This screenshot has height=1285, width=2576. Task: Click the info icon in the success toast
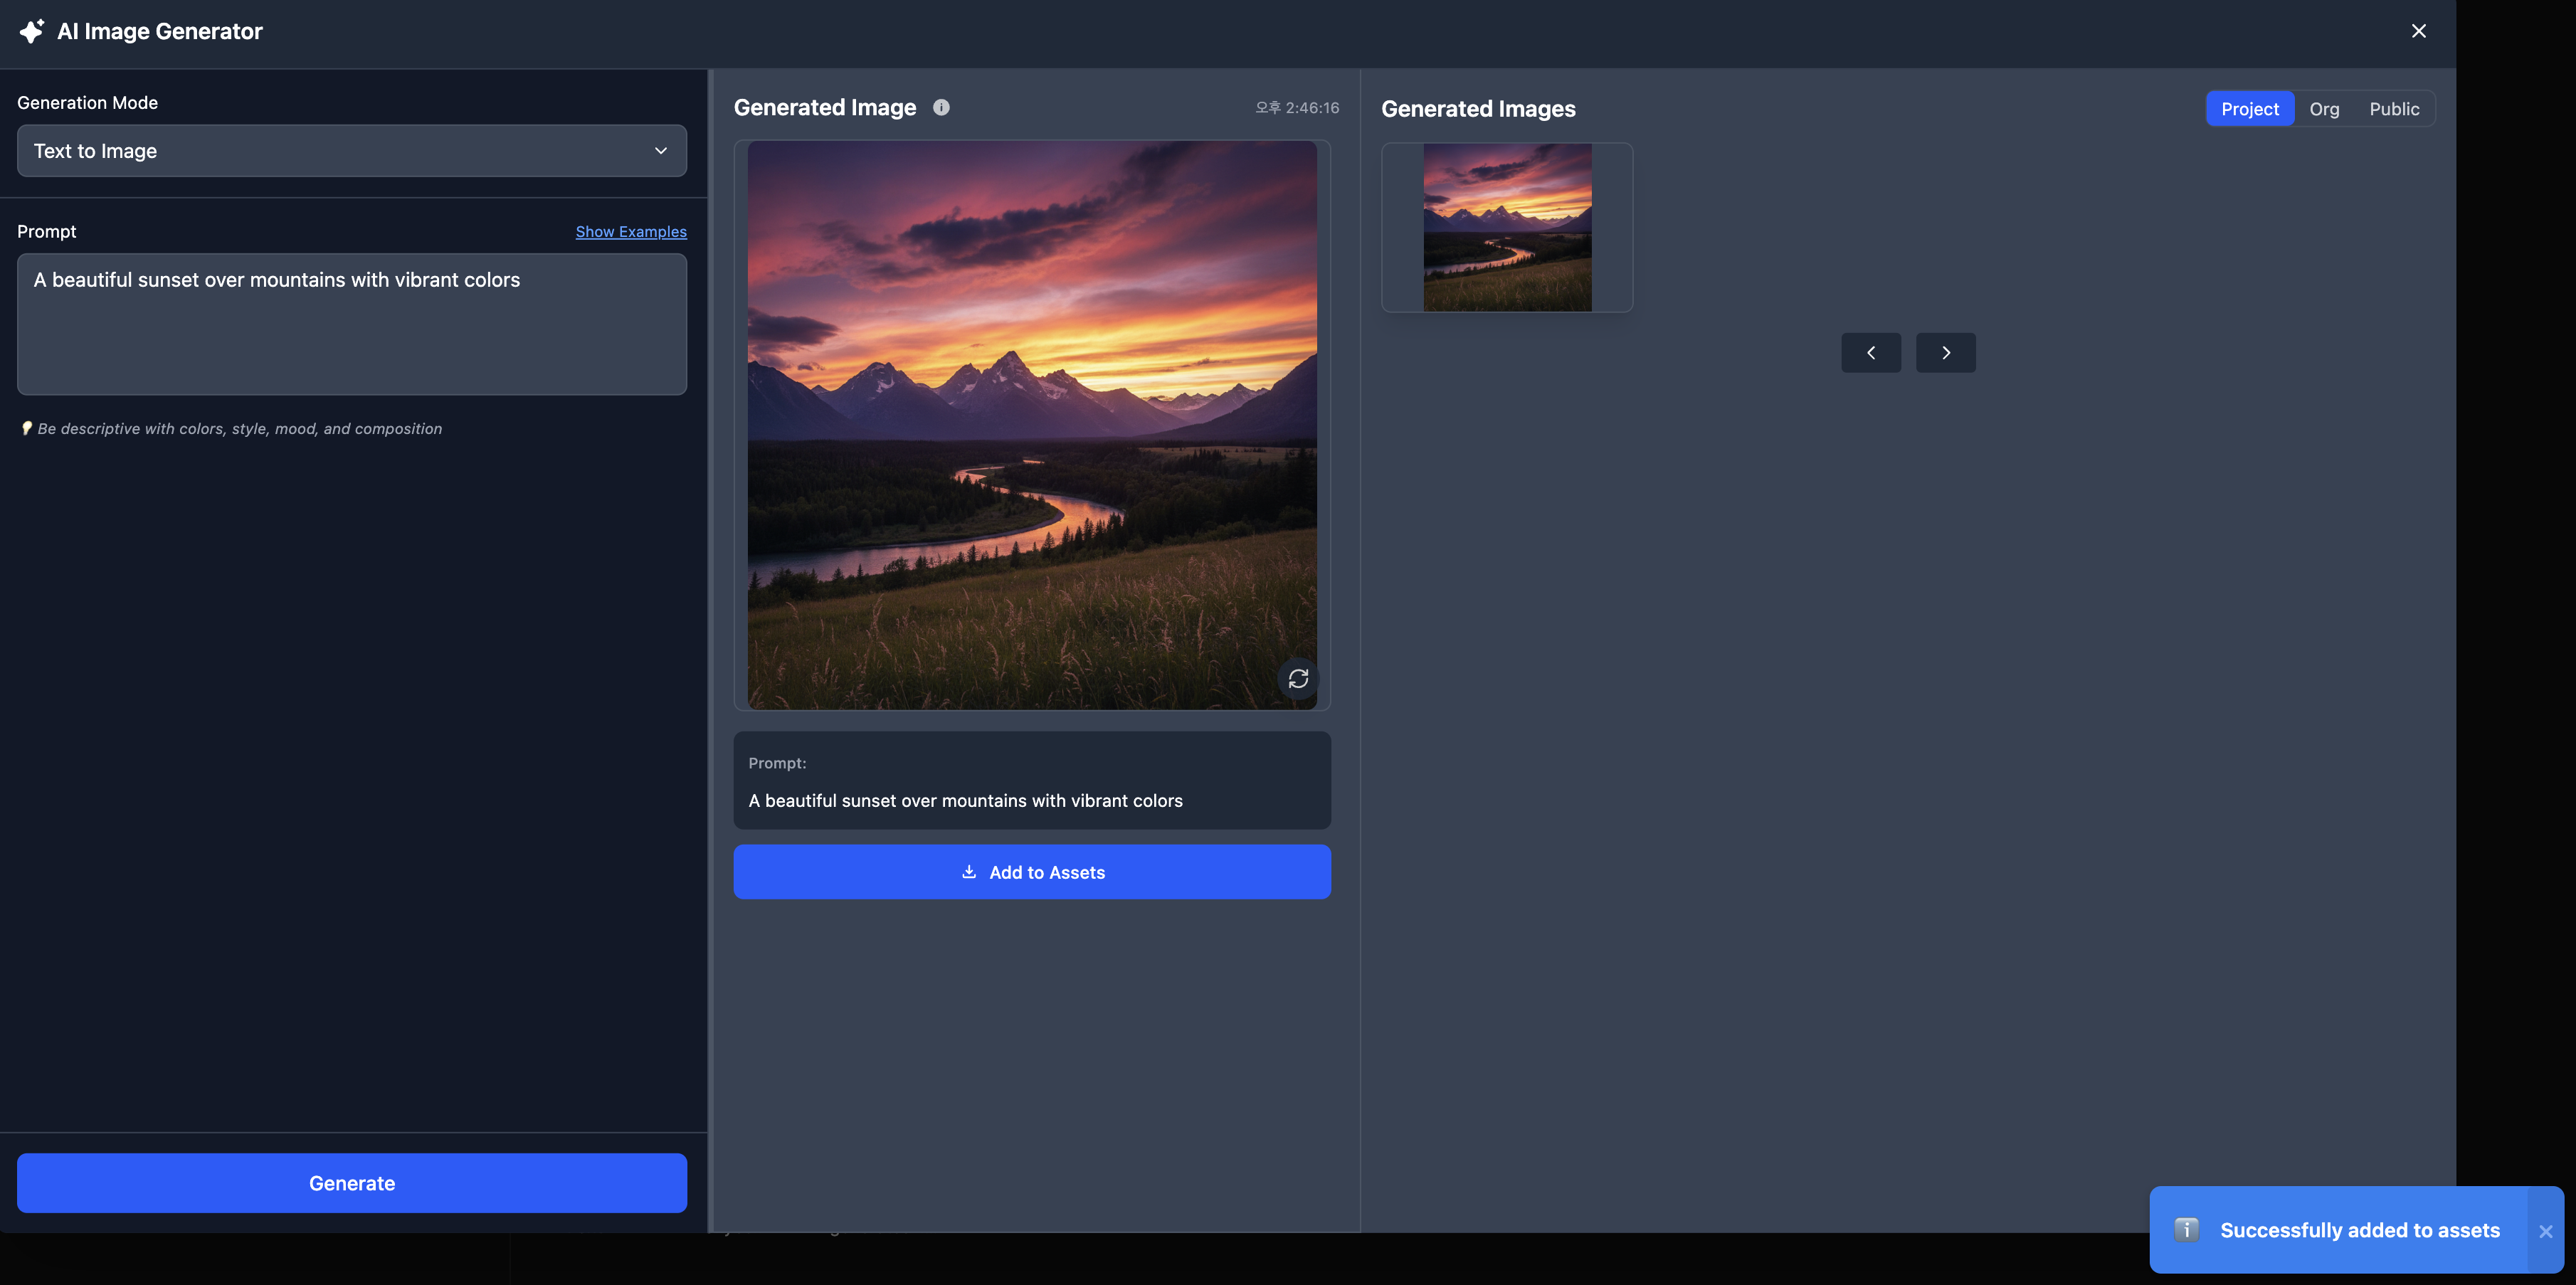(2186, 1229)
